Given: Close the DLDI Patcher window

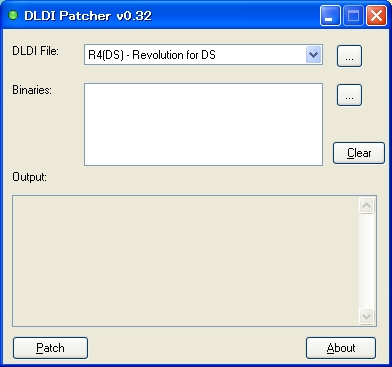Looking at the screenshot, I should click(x=376, y=15).
